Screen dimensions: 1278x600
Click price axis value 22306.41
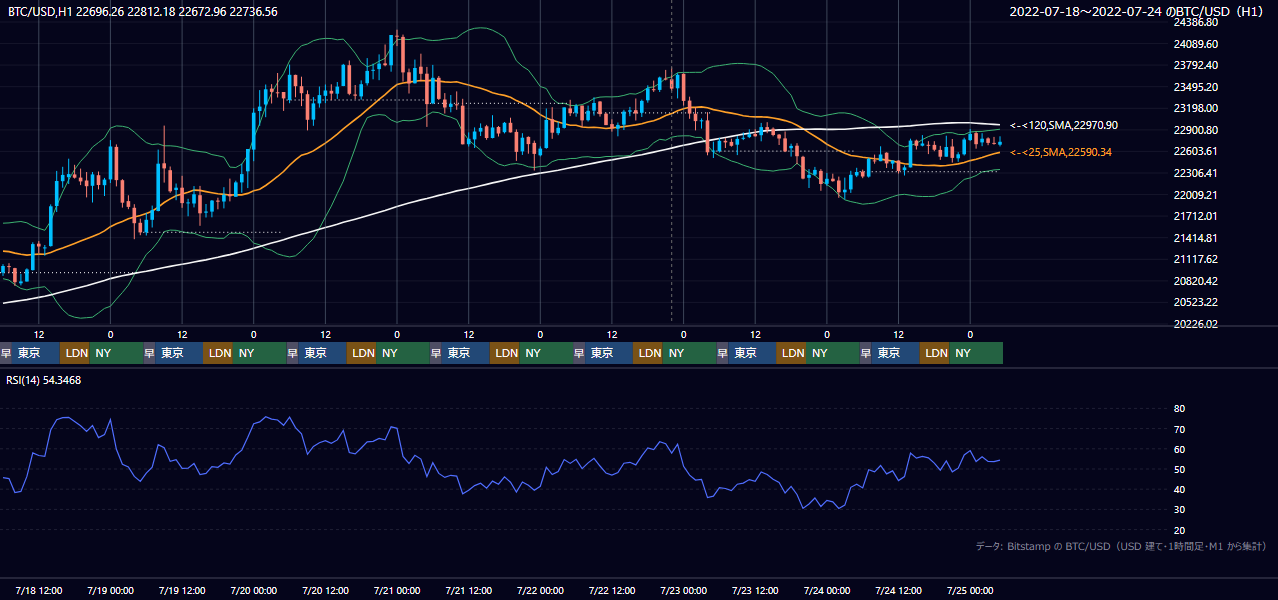coord(1196,173)
